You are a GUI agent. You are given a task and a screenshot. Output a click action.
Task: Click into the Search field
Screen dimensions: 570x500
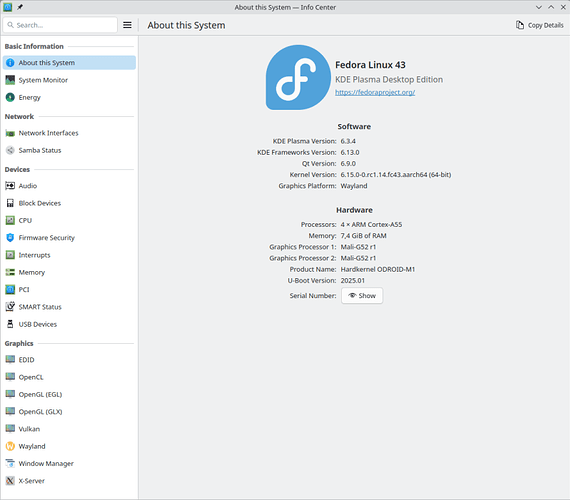60,25
